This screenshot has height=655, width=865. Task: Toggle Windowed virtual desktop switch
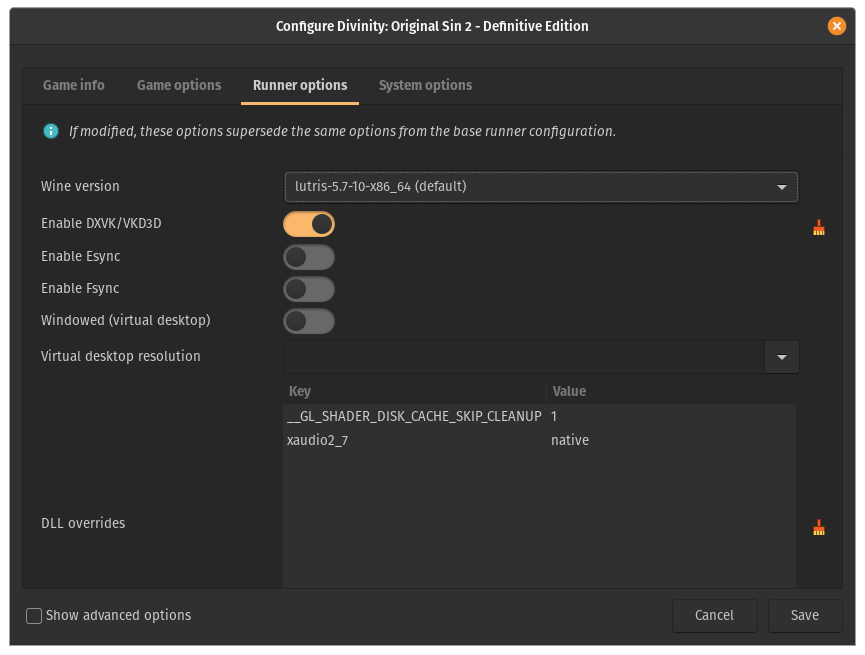point(309,321)
